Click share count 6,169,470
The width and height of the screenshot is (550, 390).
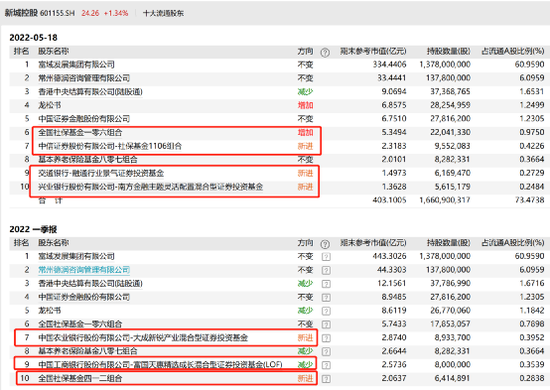(452, 173)
